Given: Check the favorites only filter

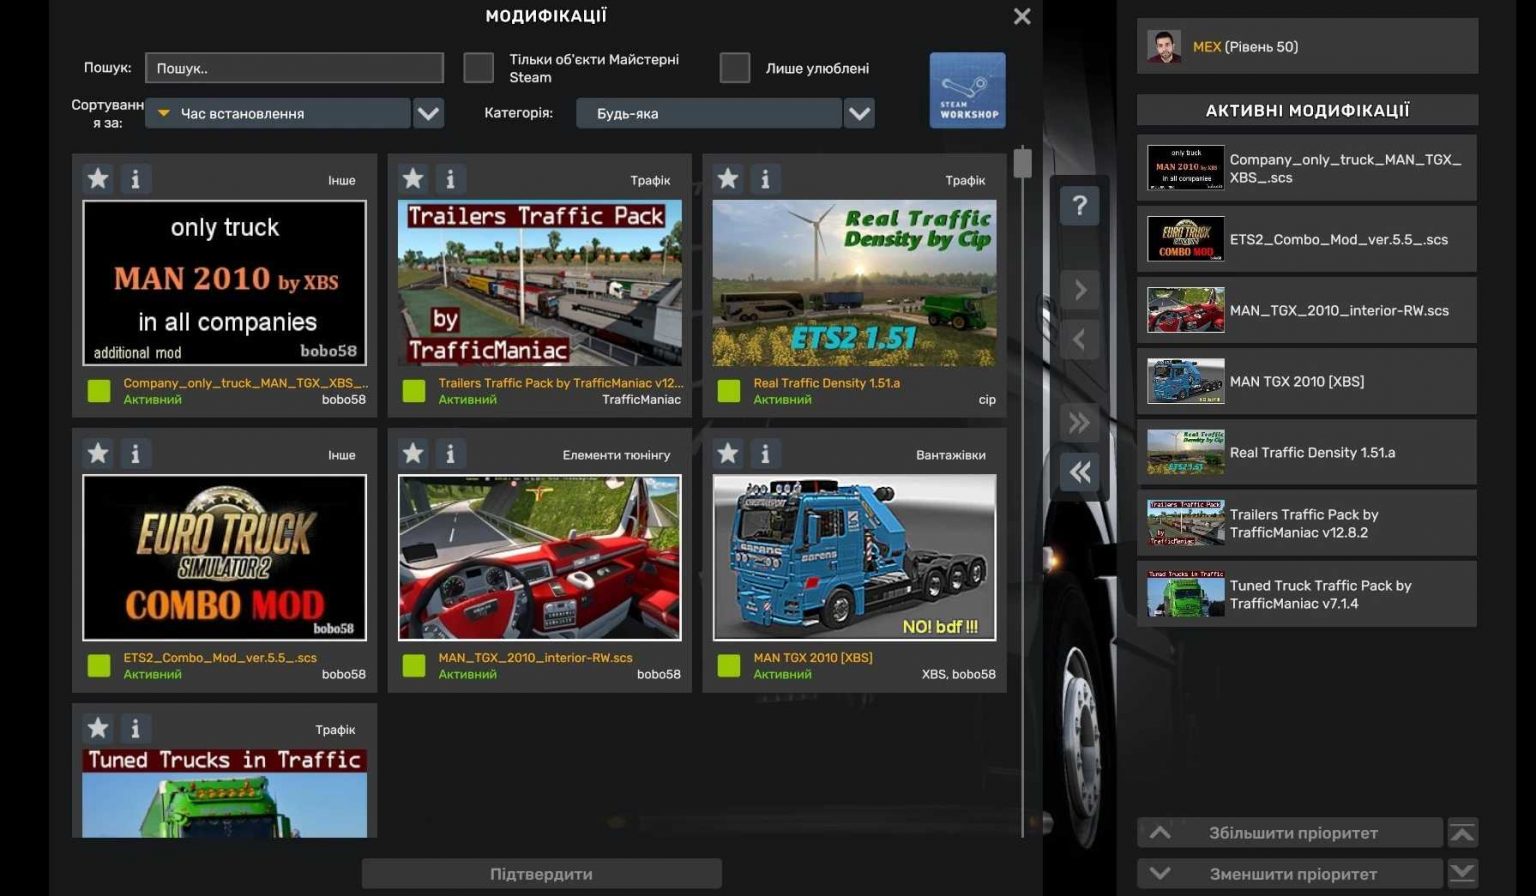Looking at the screenshot, I should pos(735,67).
